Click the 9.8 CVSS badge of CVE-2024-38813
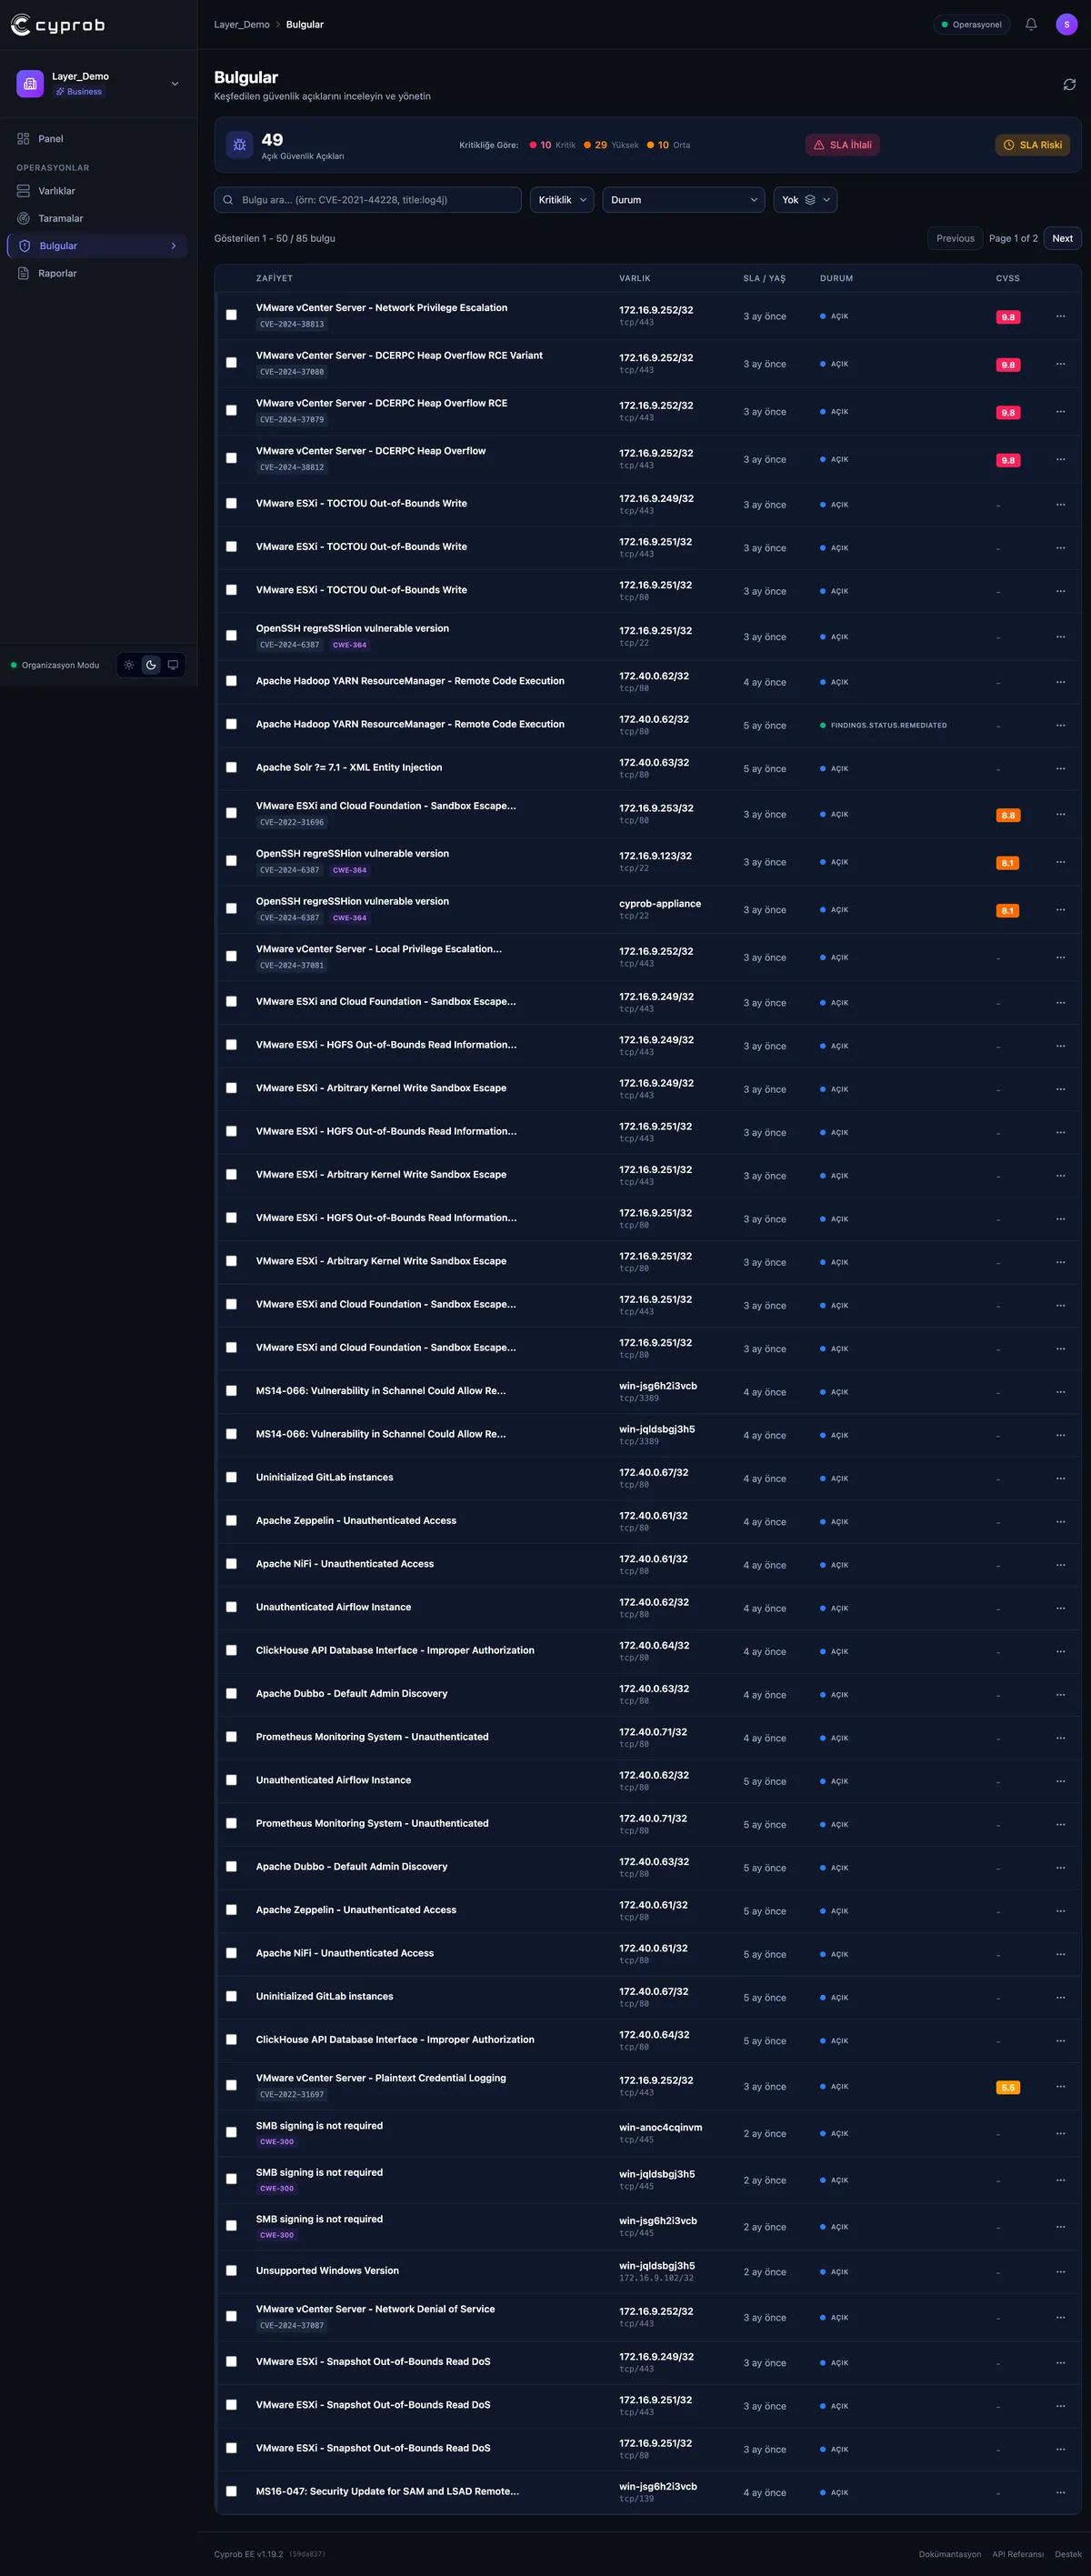 [1008, 317]
